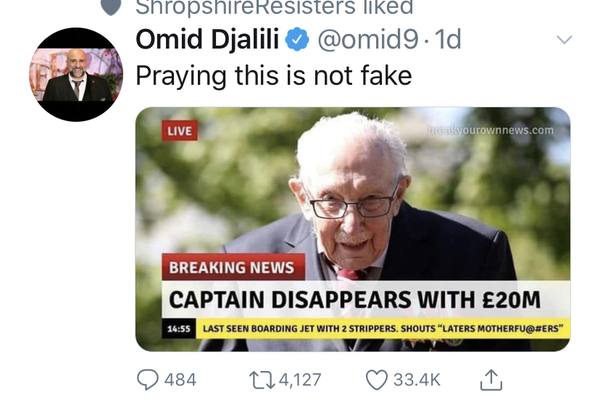Click the 484 reply count
The height and width of the screenshot is (403, 600).
(x=180, y=380)
